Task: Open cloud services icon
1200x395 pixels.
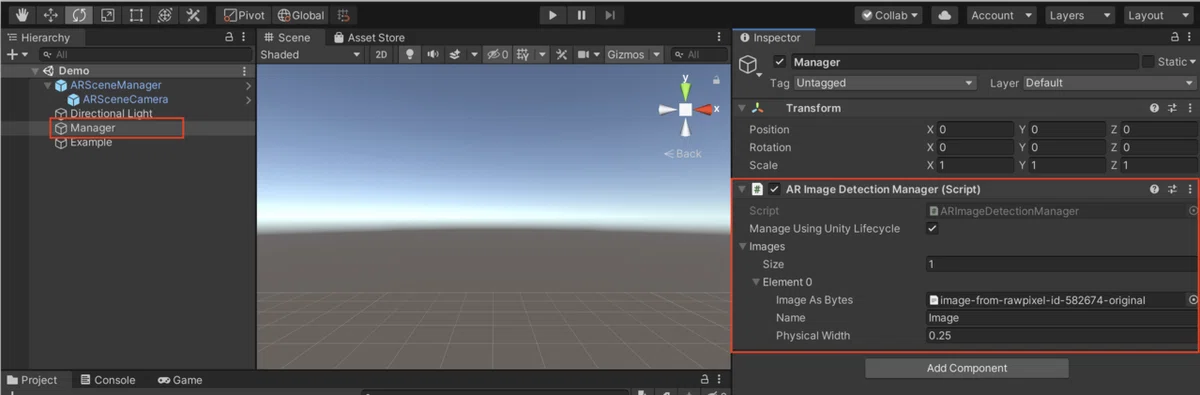Action: click(x=944, y=15)
